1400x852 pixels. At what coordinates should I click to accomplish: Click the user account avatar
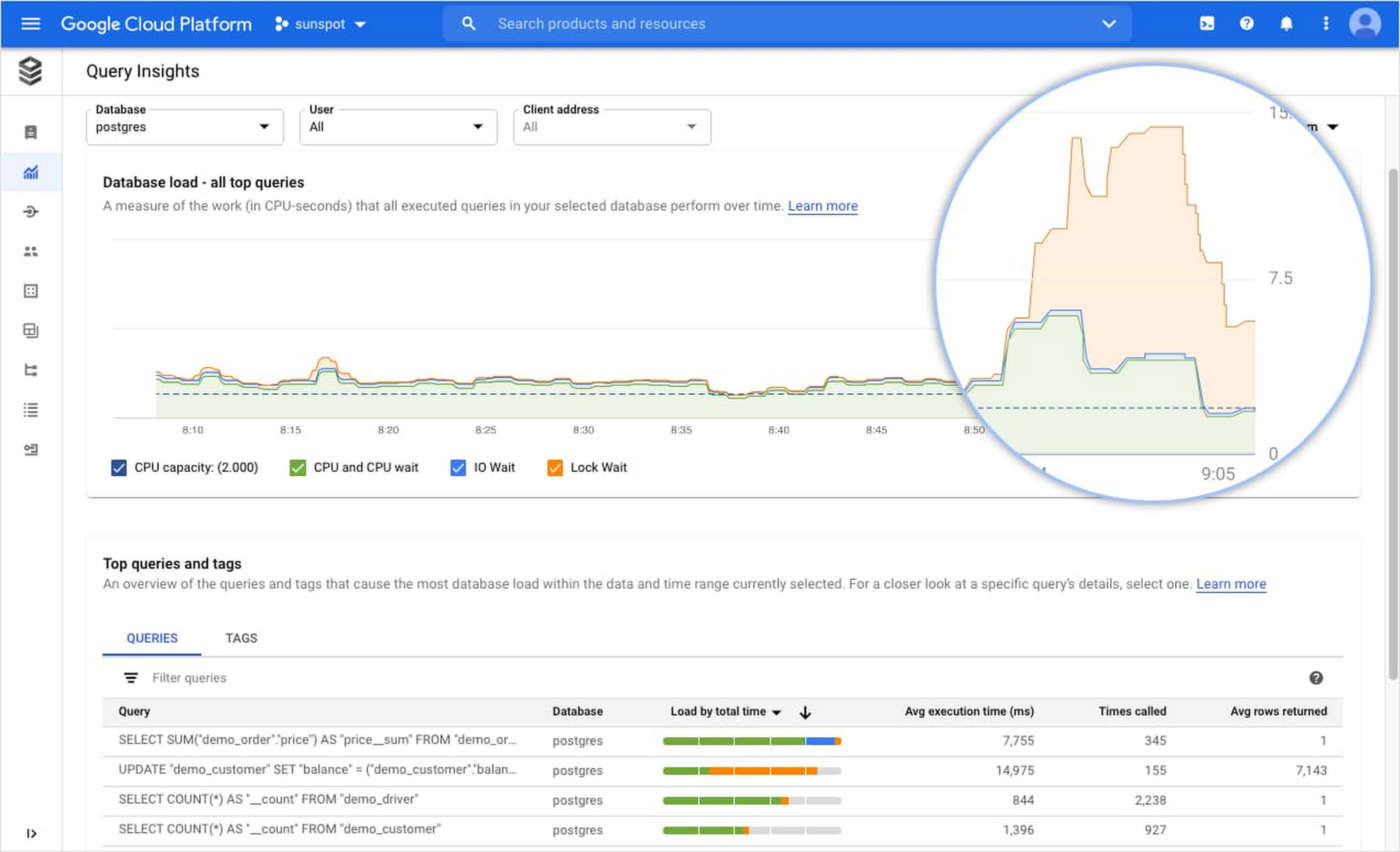[x=1365, y=23]
